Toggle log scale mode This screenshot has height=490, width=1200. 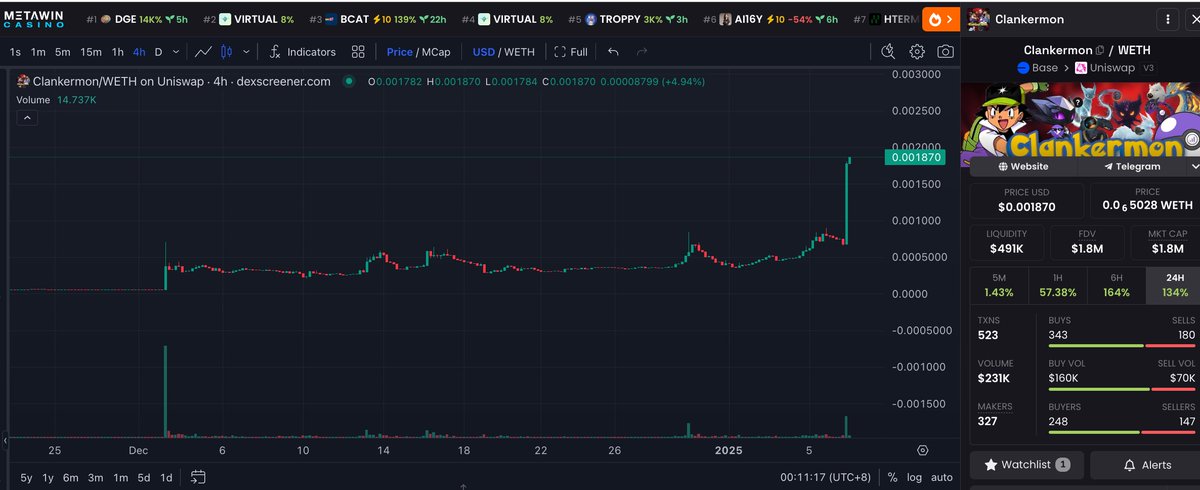point(914,477)
